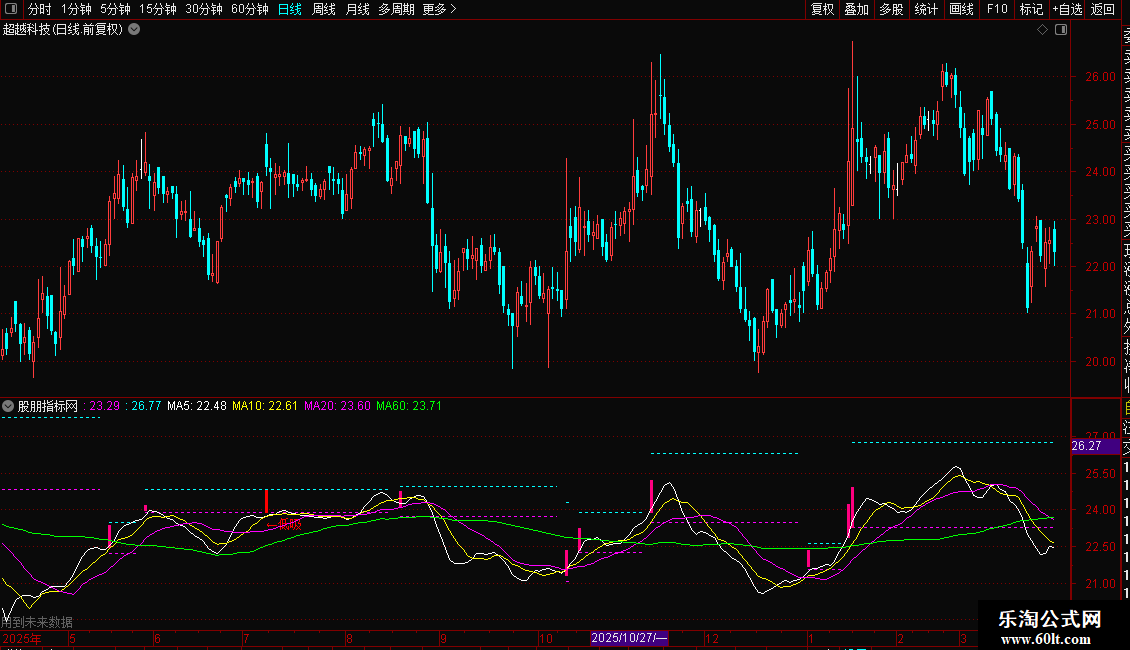Add stock with +自选 button
1130x650 pixels.
coord(1067,9)
